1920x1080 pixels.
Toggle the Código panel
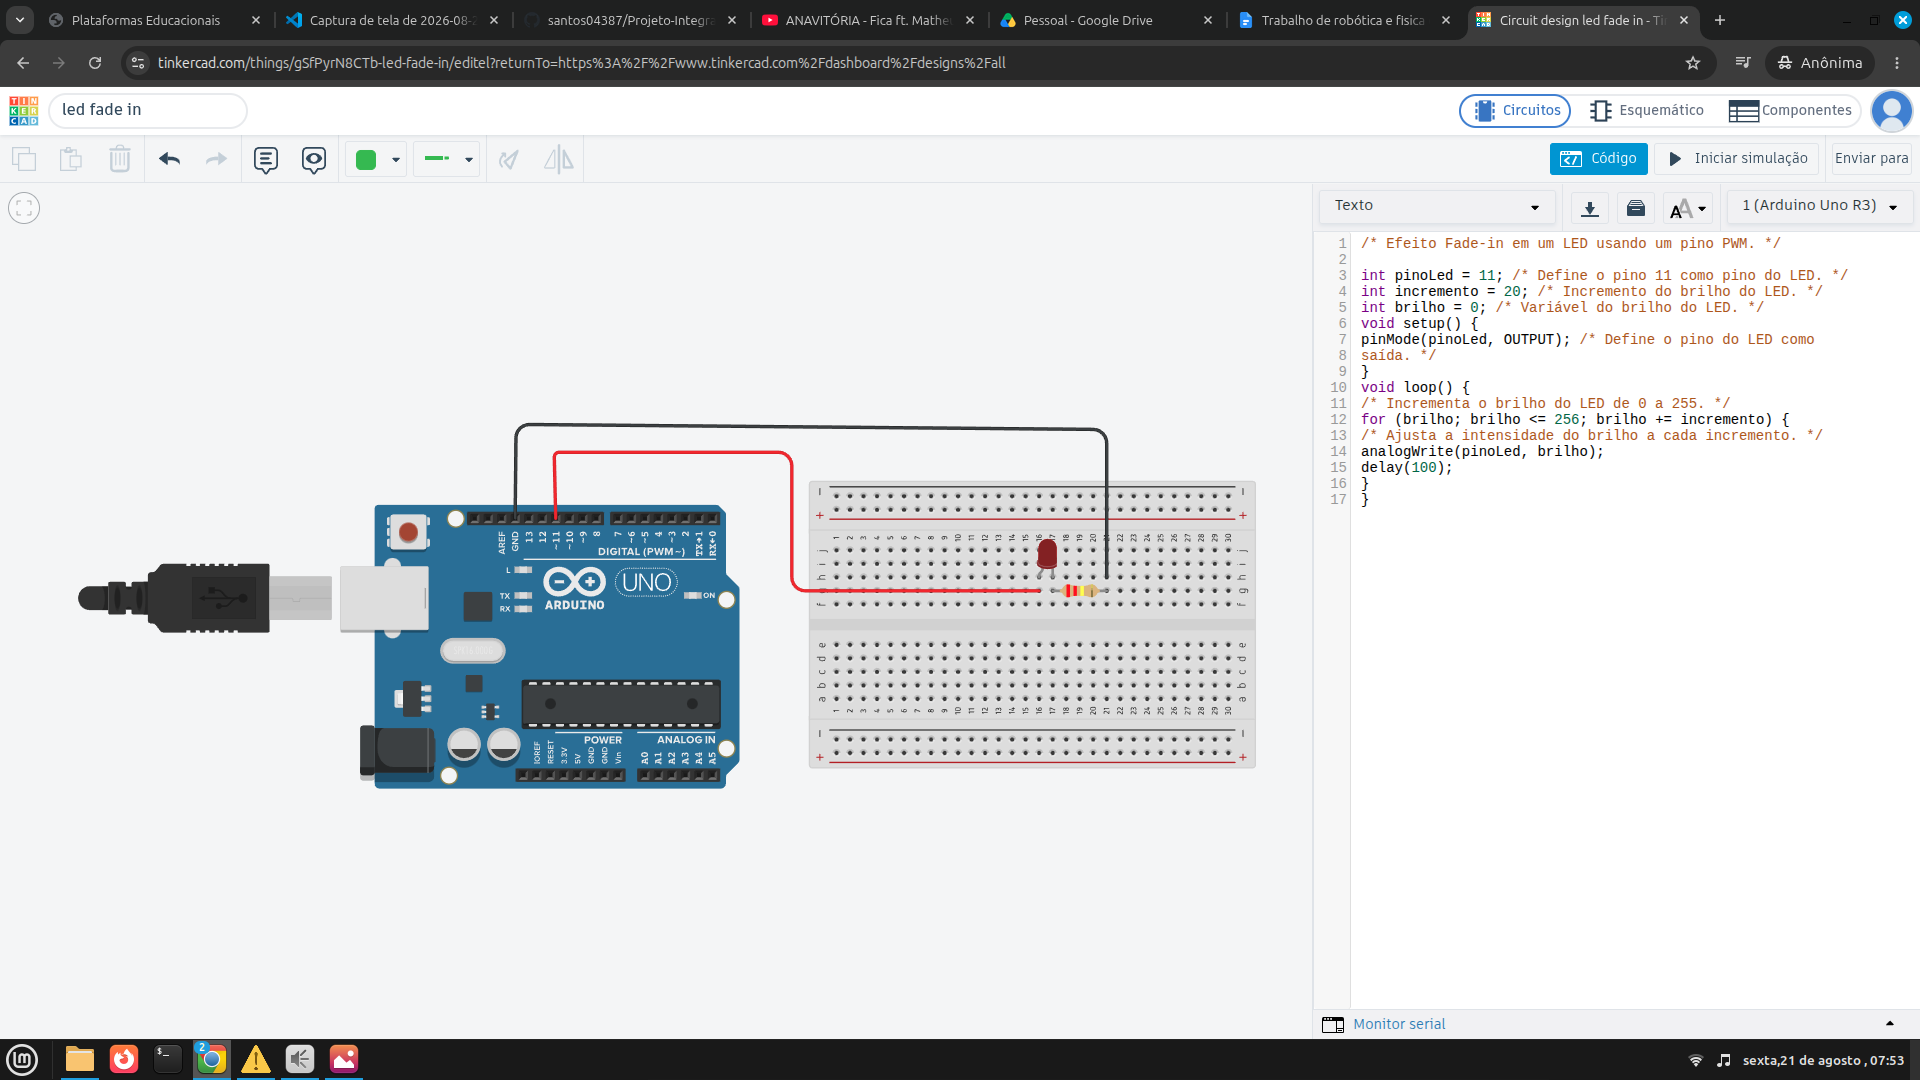tap(1598, 159)
